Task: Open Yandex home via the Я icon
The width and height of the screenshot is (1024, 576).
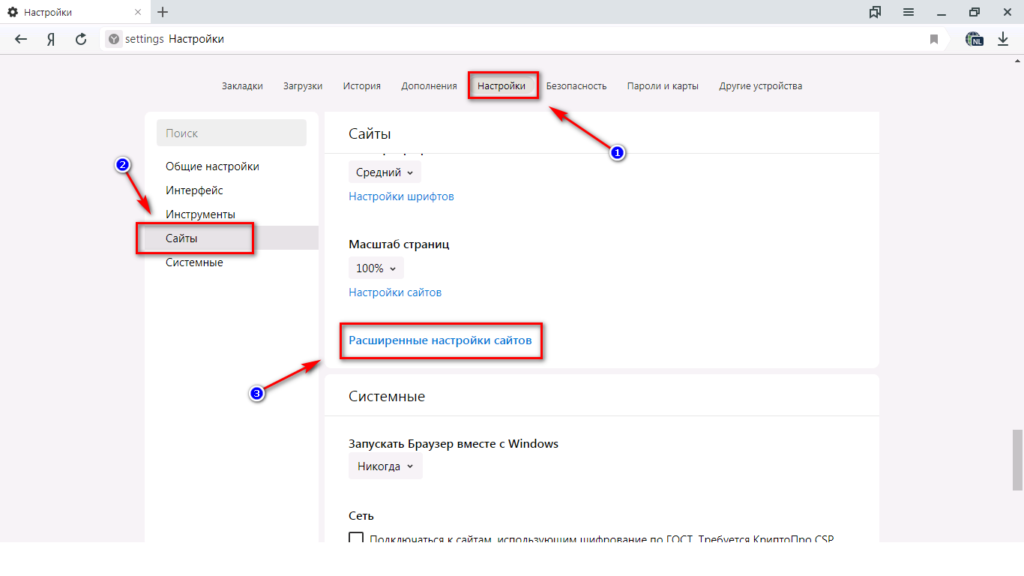Action: [50, 39]
